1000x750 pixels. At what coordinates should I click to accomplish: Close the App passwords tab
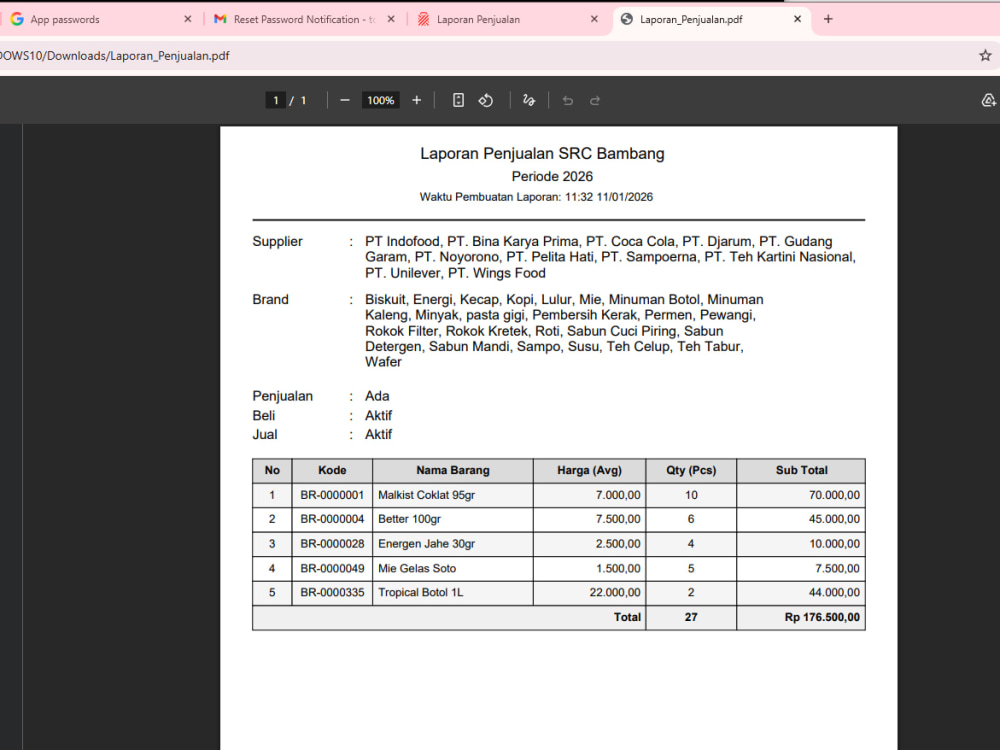(x=188, y=19)
